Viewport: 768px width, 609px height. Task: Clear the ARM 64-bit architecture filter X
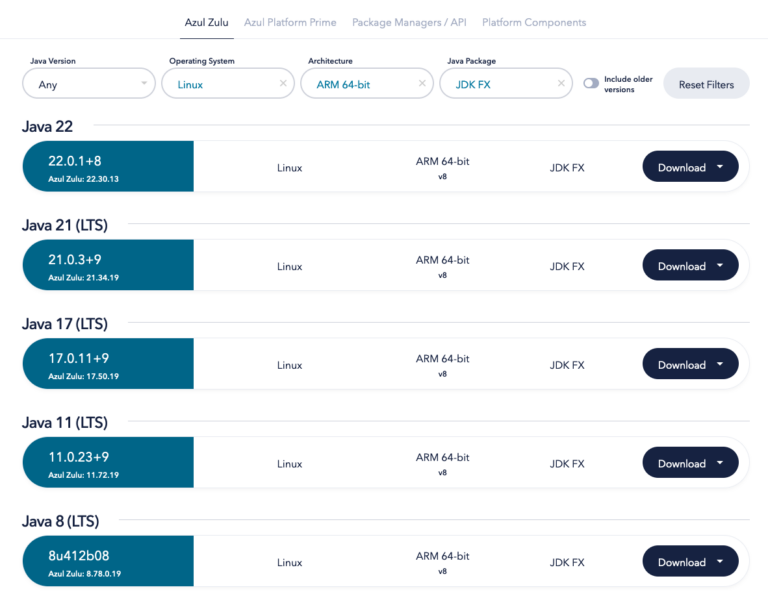tap(422, 84)
